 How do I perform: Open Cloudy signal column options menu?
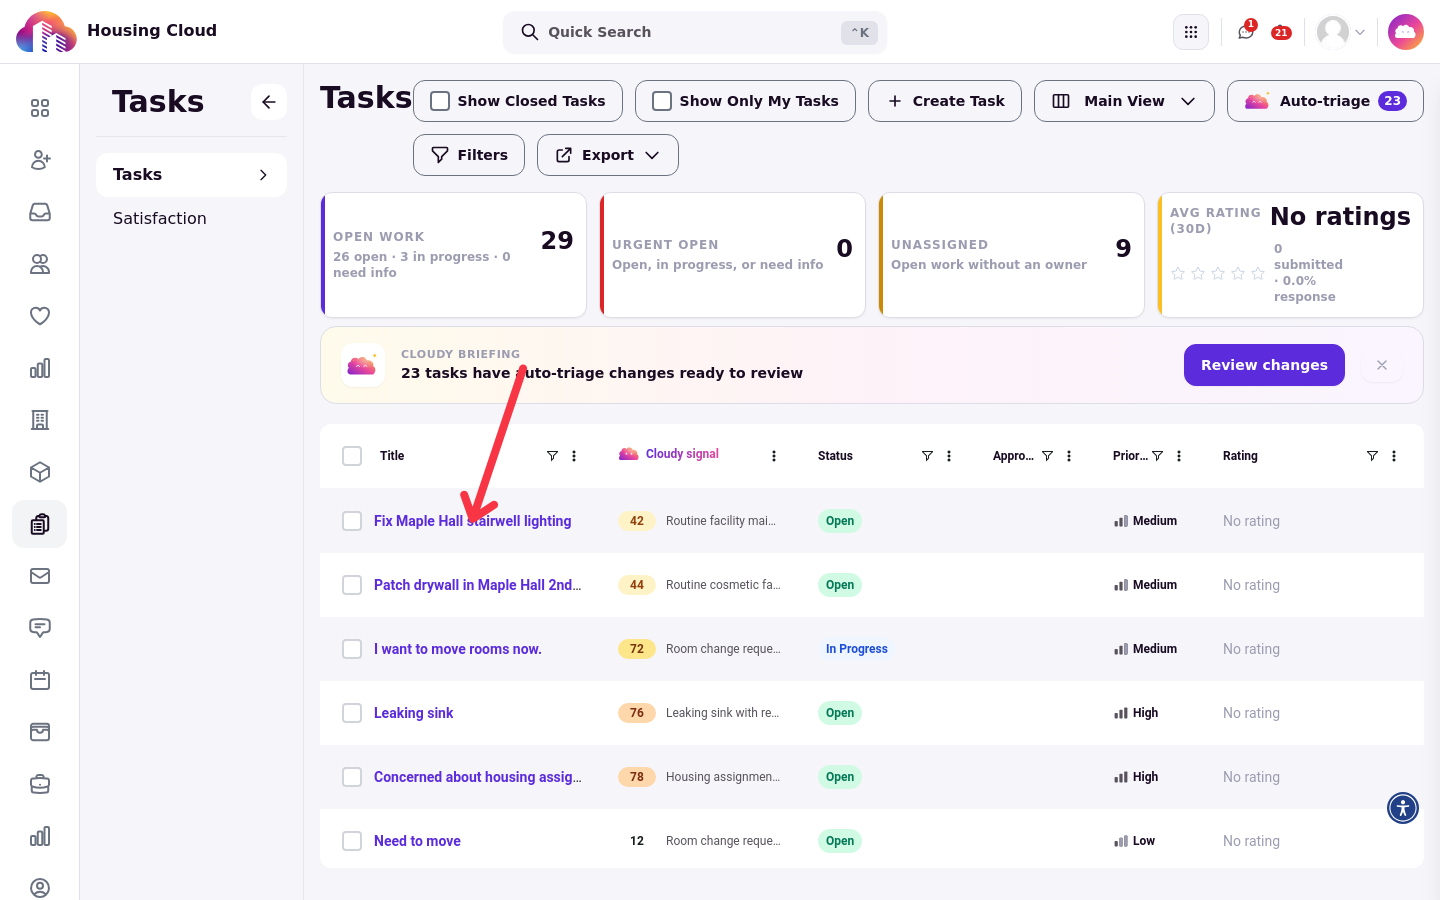[x=774, y=456]
